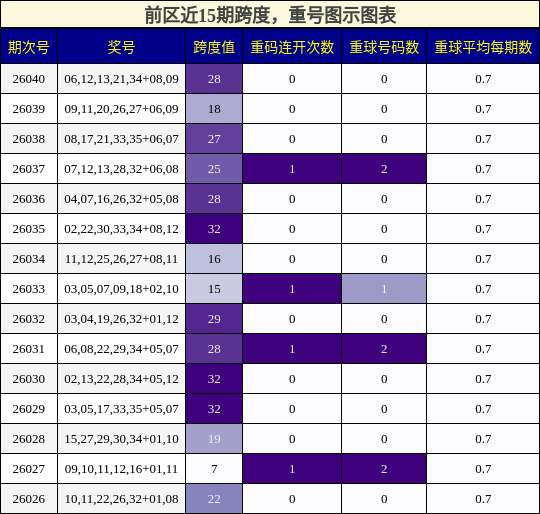
Task: Click span value 25 in row 26037
Action: point(214,169)
